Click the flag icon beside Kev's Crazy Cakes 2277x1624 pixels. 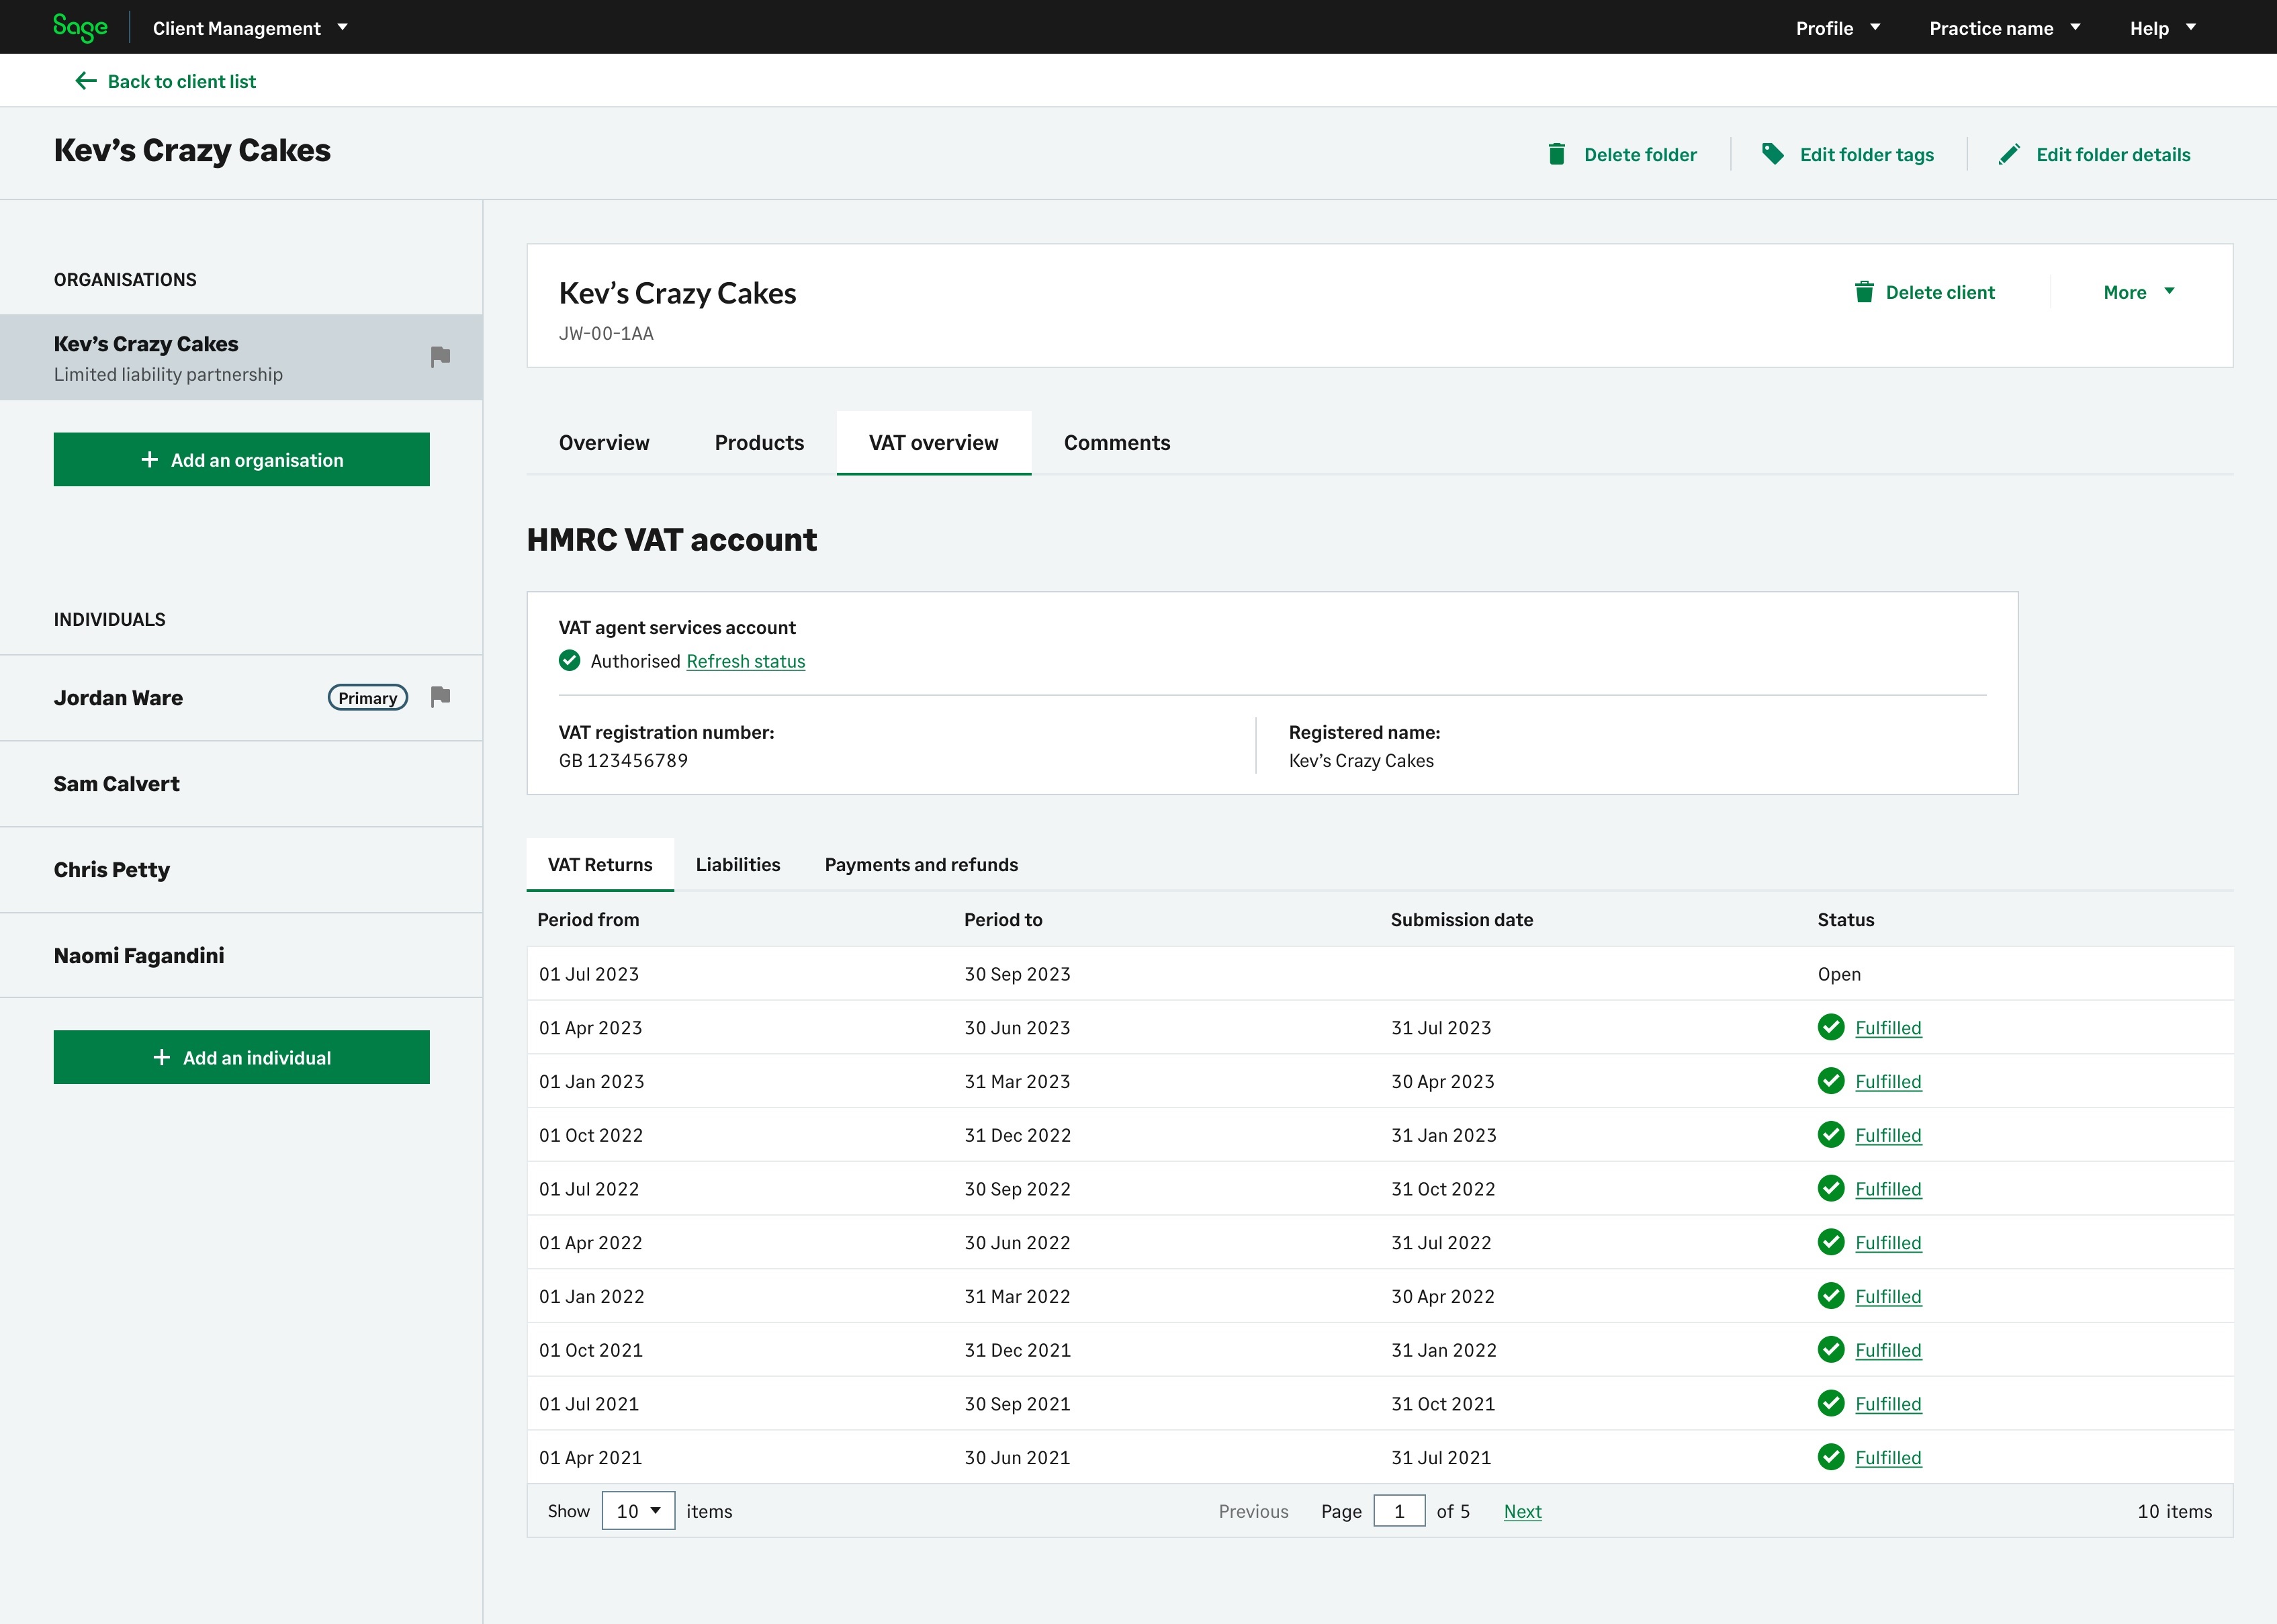pos(440,357)
